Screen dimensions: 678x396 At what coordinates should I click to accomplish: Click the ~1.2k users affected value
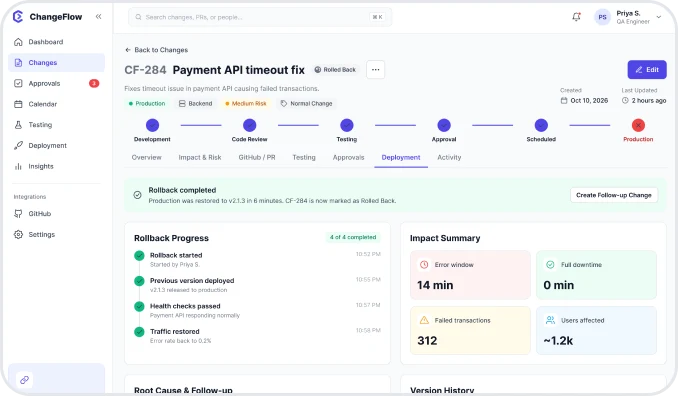click(x=558, y=341)
